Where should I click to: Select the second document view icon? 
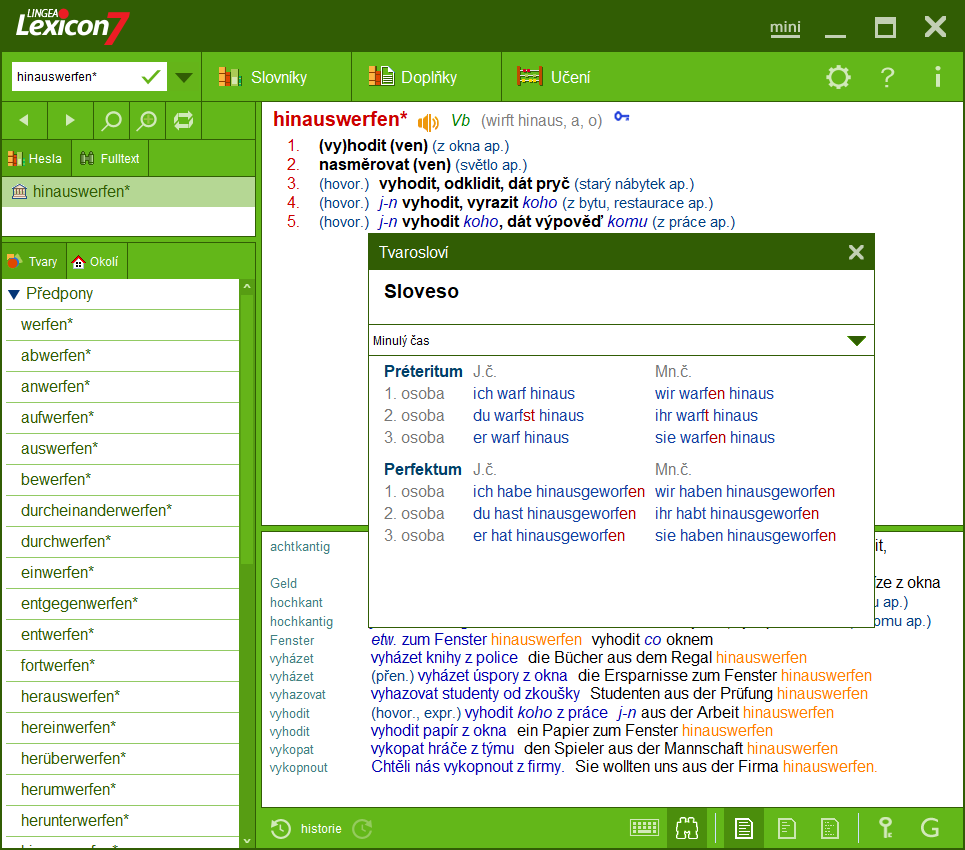pos(787,828)
